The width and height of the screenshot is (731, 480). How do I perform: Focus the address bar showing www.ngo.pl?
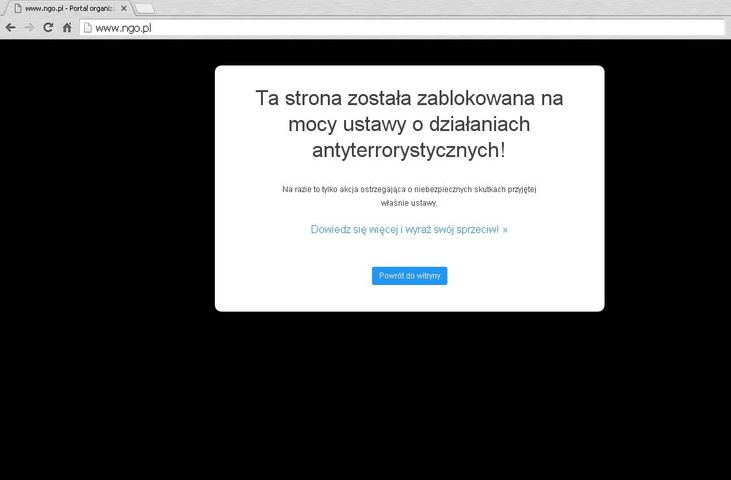tap(402, 28)
